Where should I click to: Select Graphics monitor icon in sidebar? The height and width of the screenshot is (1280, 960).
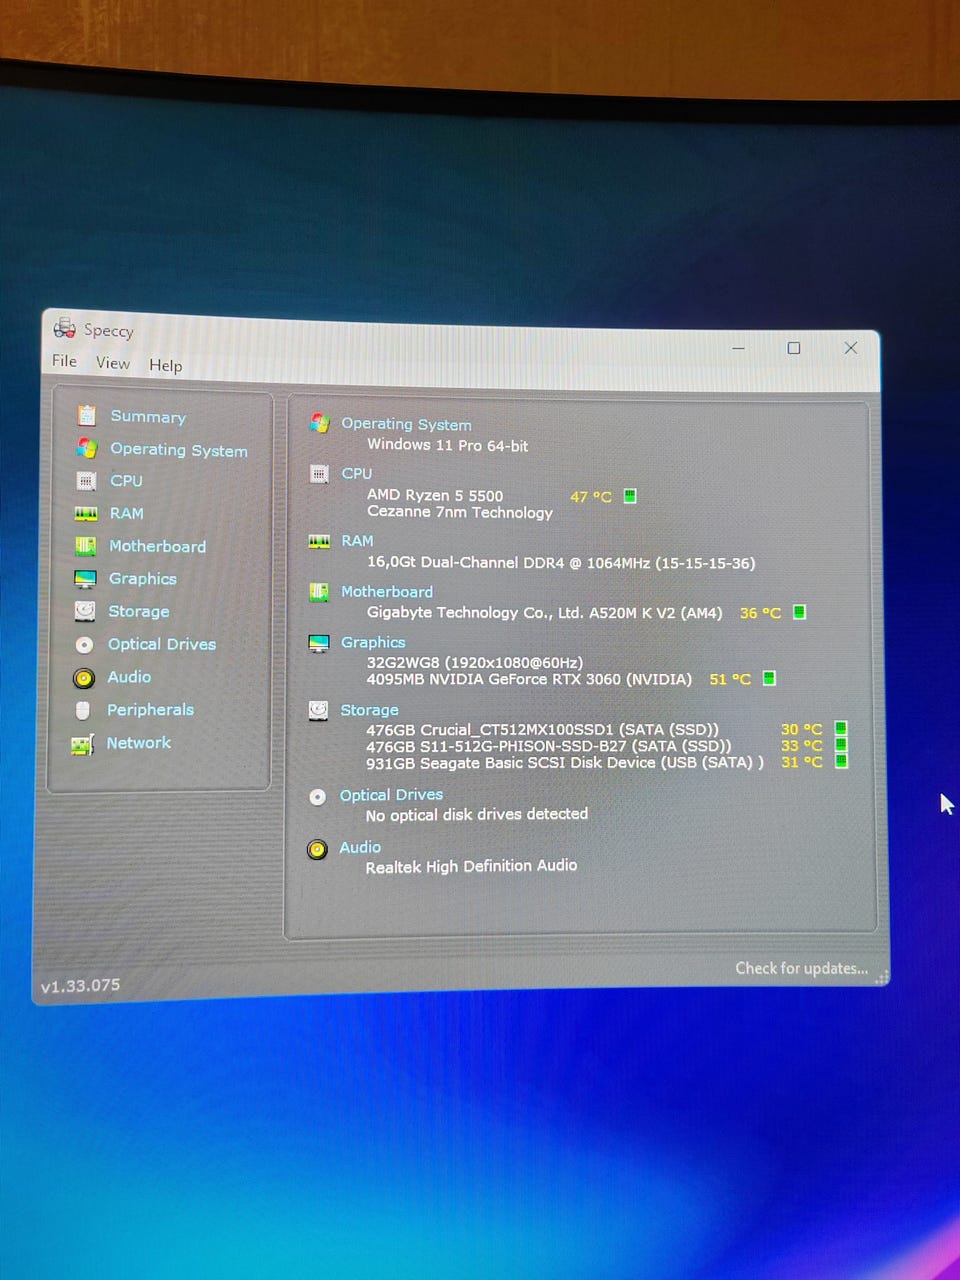(x=85, y=578)
